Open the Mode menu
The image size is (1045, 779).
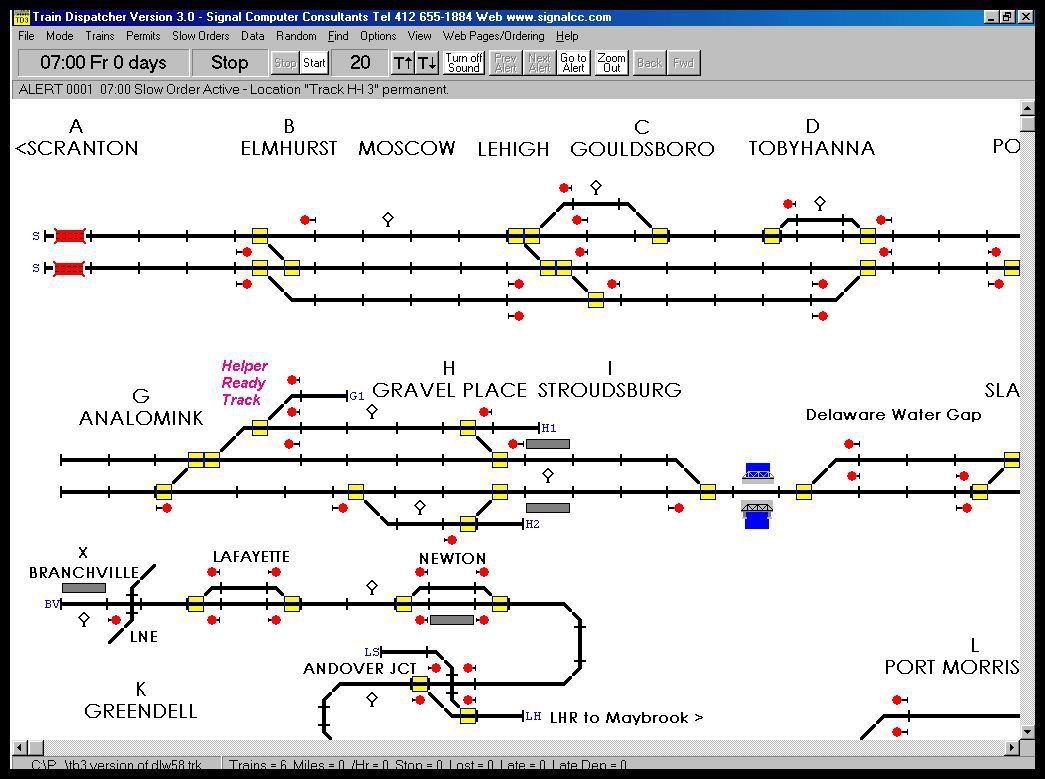click(x=59, y=36)
